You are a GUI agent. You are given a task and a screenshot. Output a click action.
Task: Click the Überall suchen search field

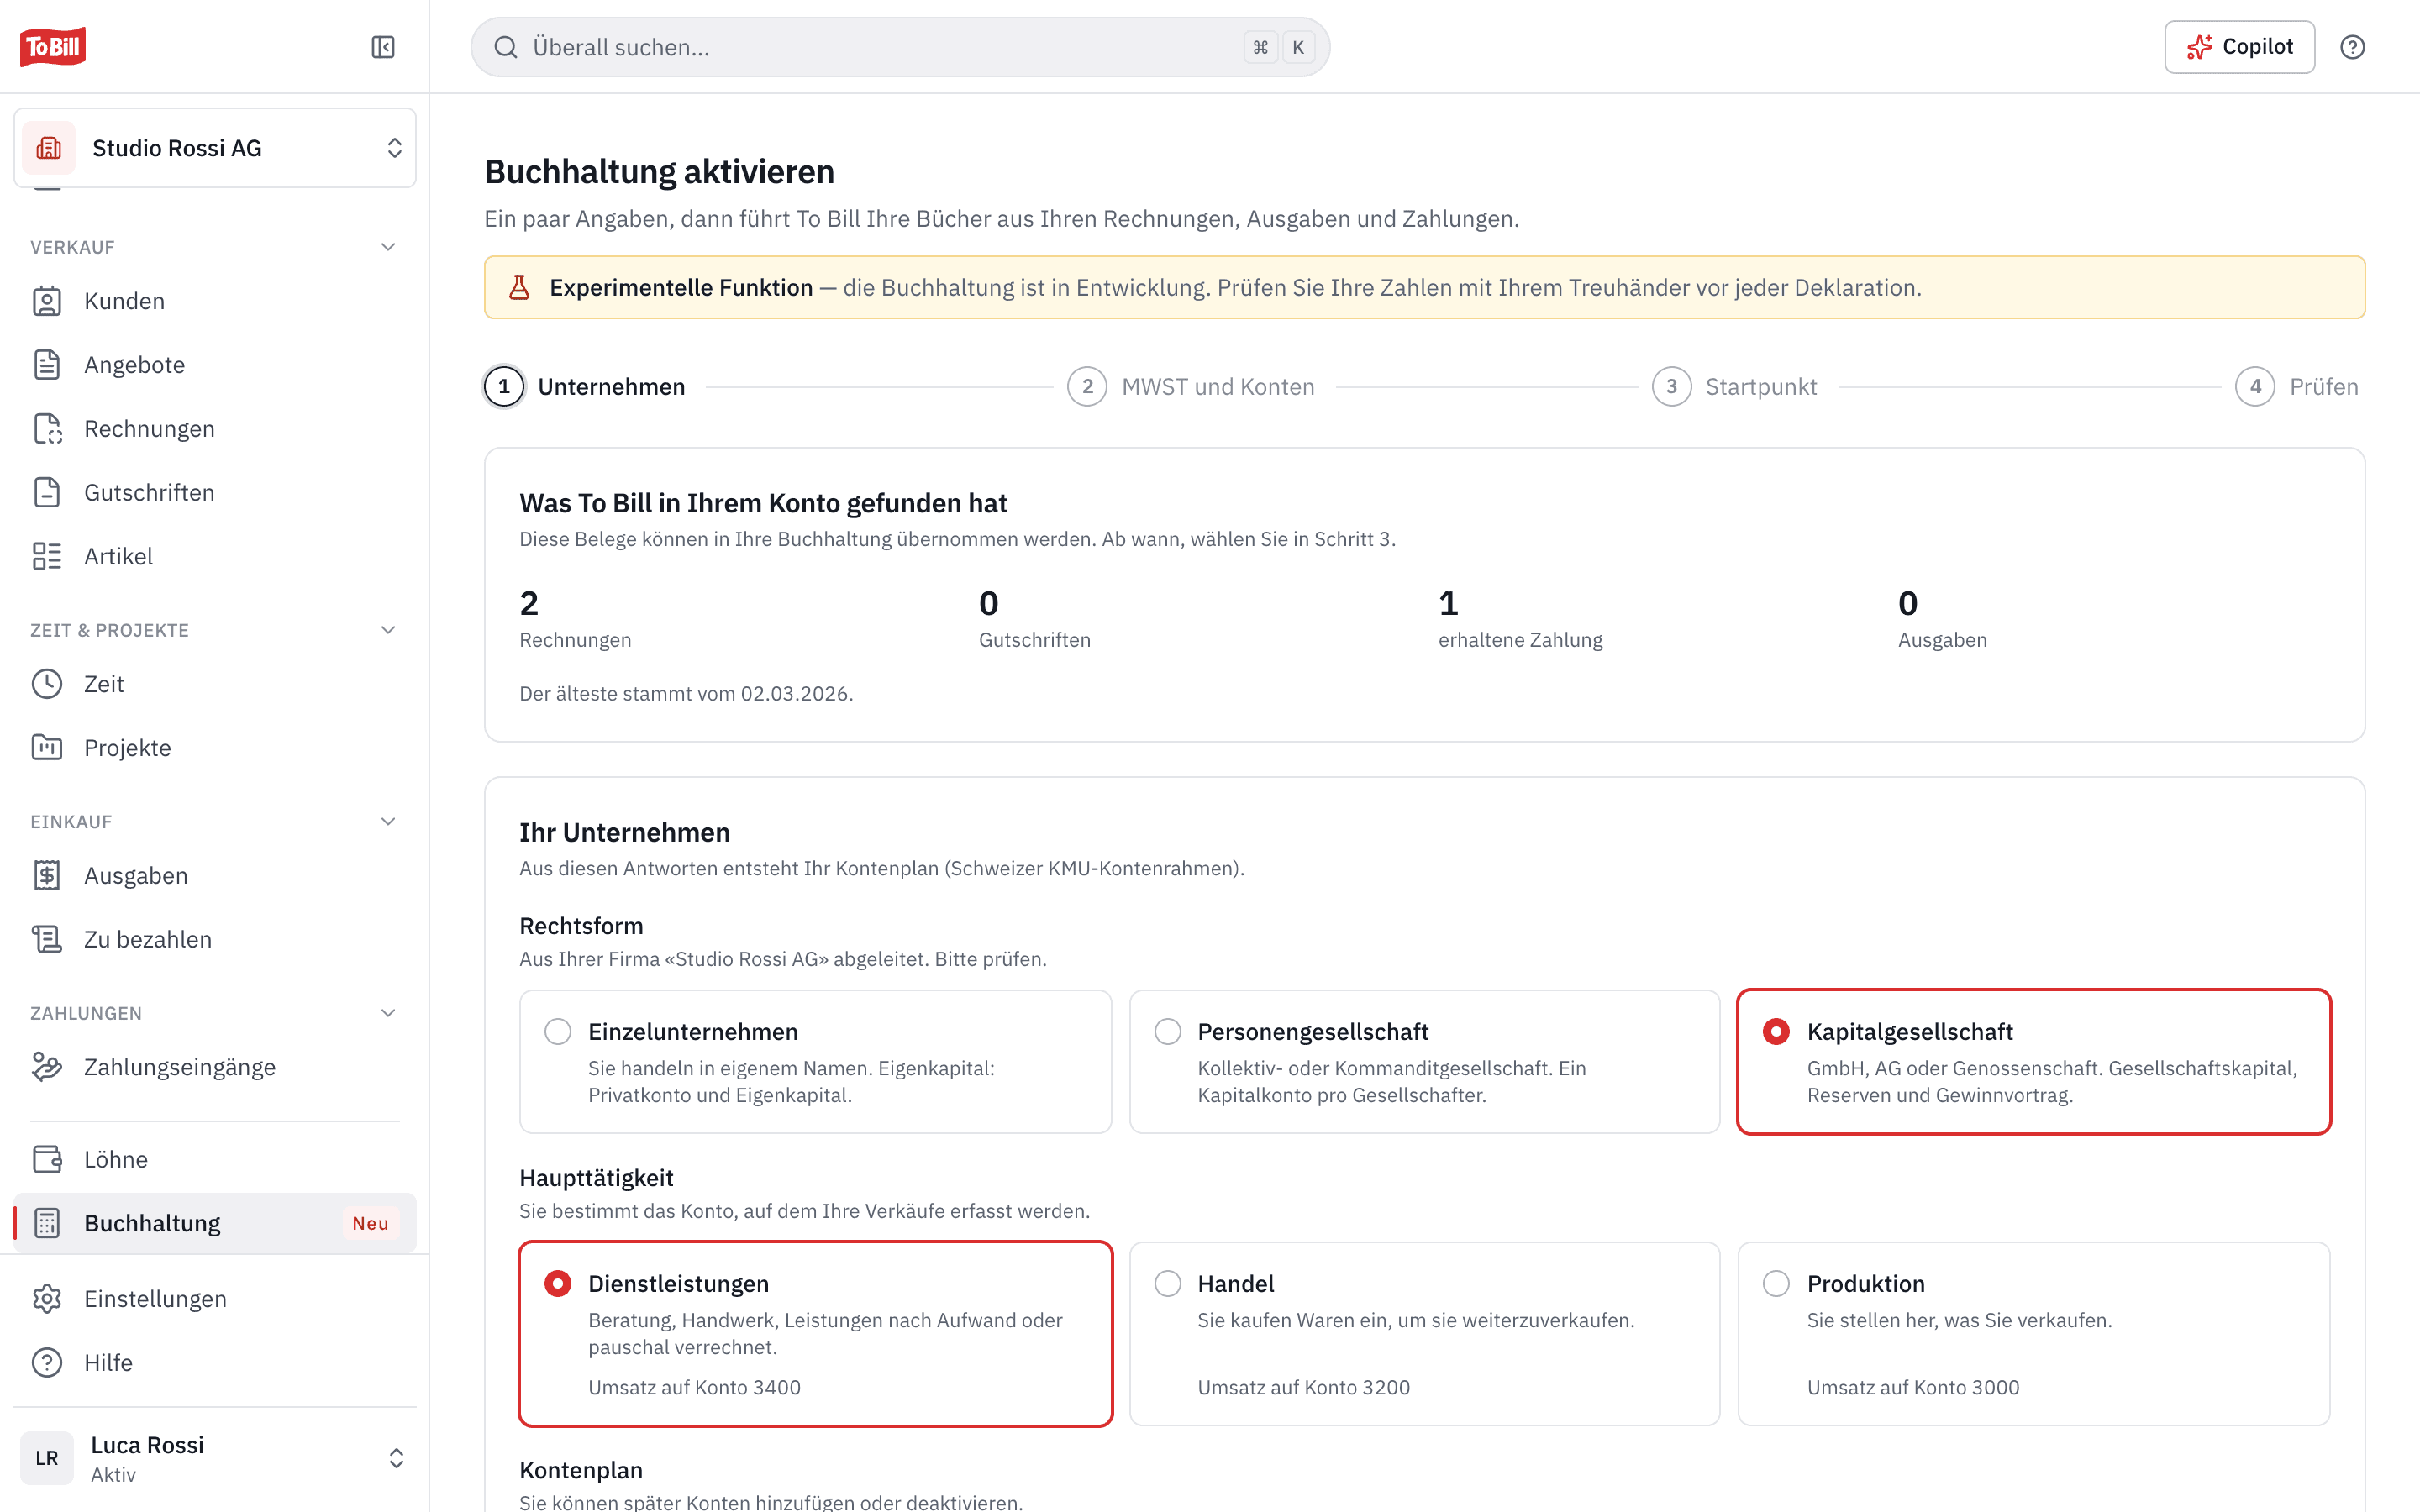(900, 47)
